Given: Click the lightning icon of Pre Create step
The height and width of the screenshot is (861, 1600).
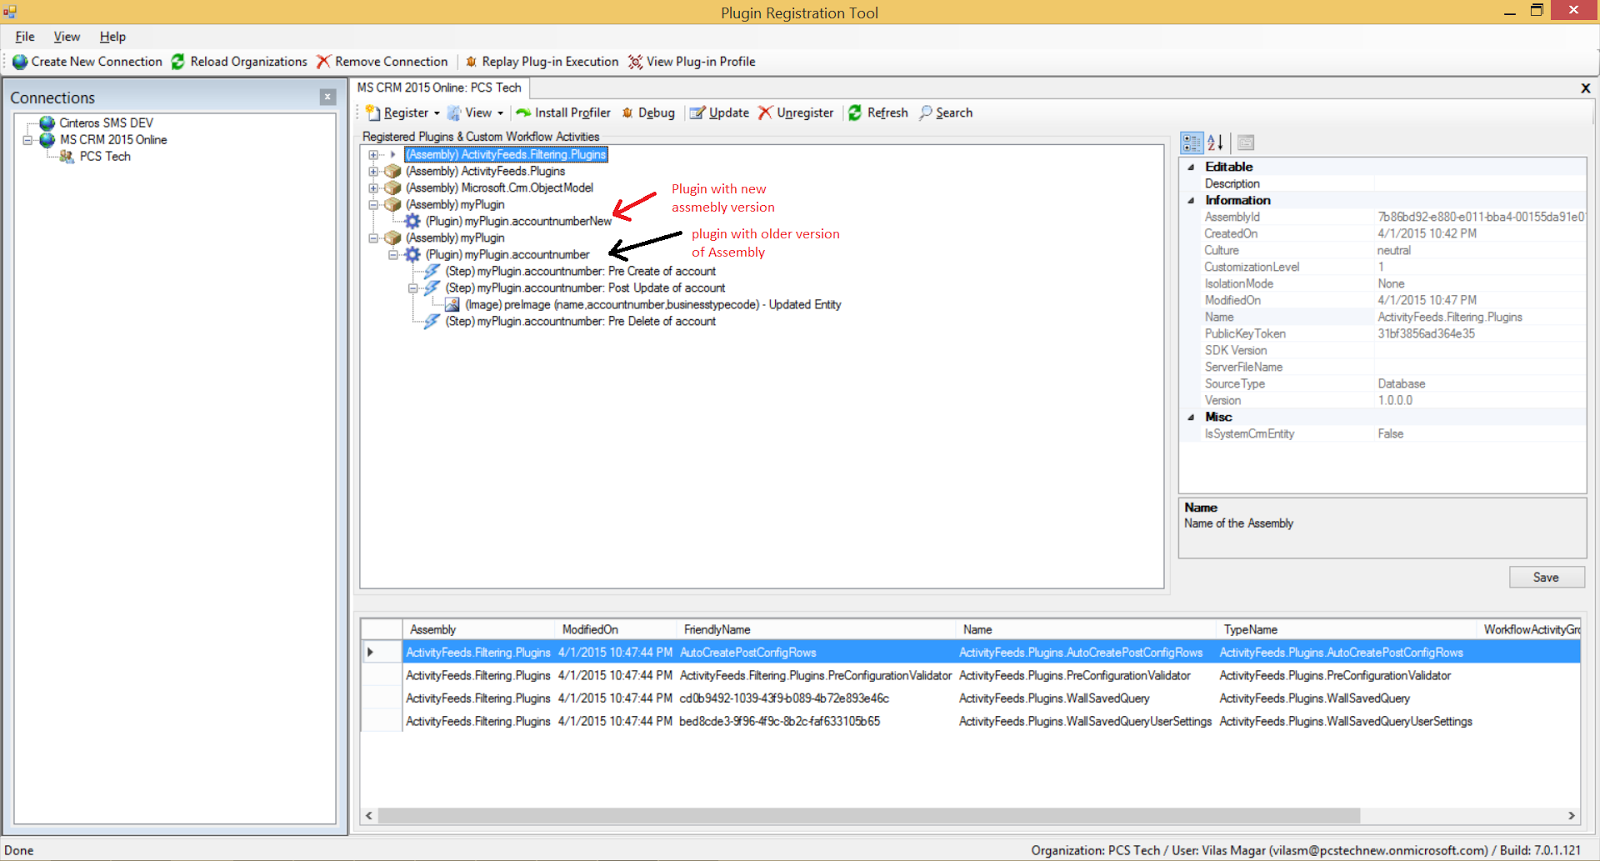Looking at the screenshot, I should pos(431,271).
